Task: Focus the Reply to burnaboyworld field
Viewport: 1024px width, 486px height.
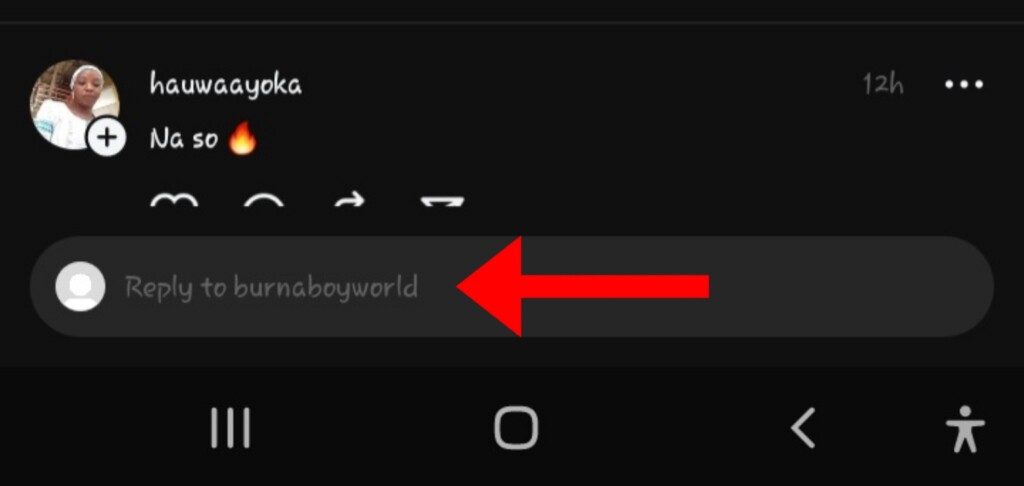Action: point(512,287)
